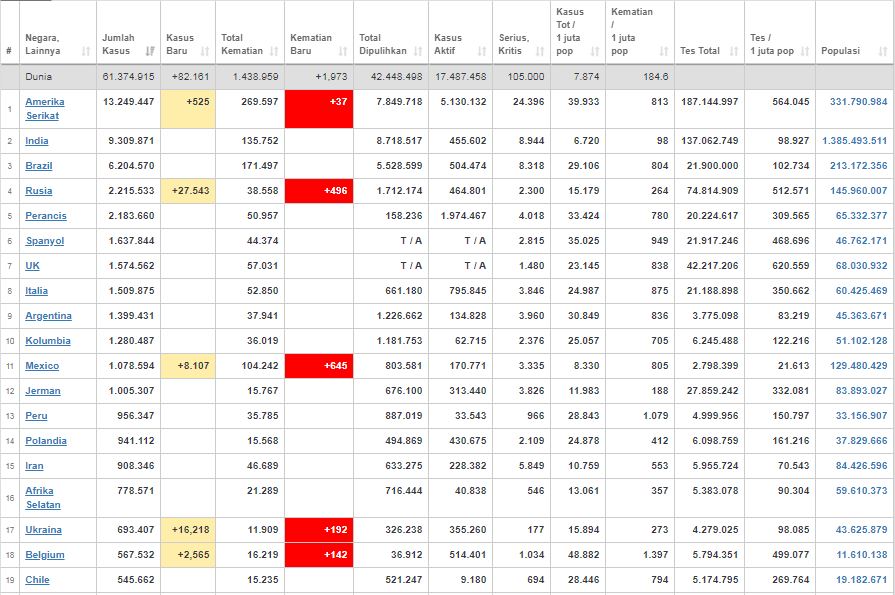The height and width of the screenshot is (595, 895).
Task: Click Amerika Serikat's +525 new cases cell
Action: 188,108
